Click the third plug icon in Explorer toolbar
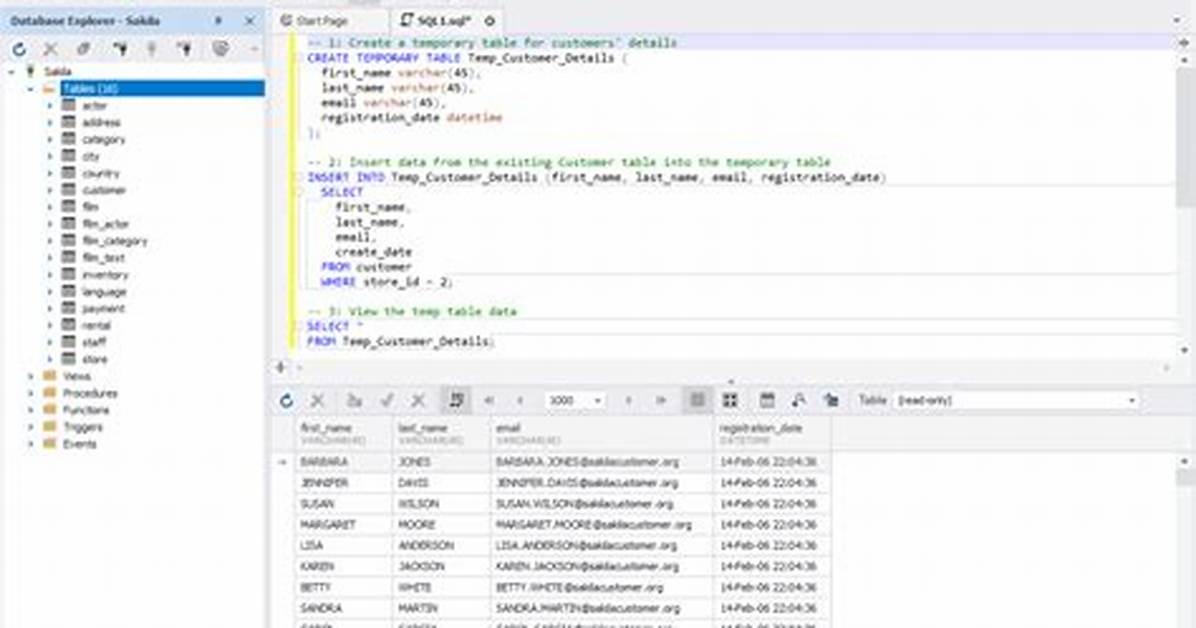The width and height of the screenshot is (1196, 628). pos(184,50)
